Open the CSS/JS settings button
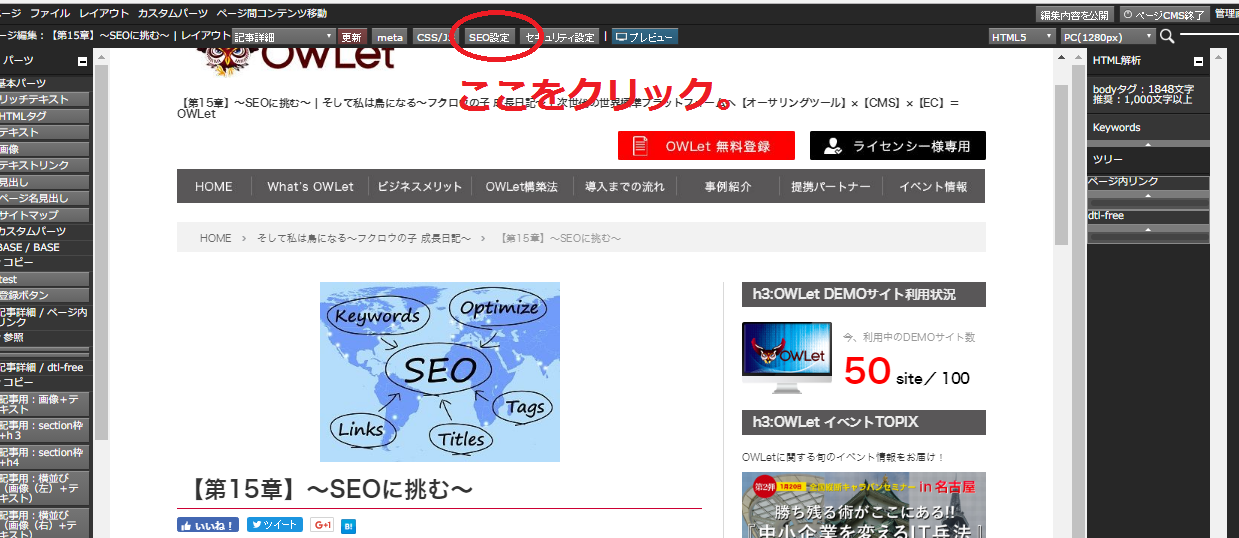Screen dimensions: 1239x538 click(x=433, y=37)
